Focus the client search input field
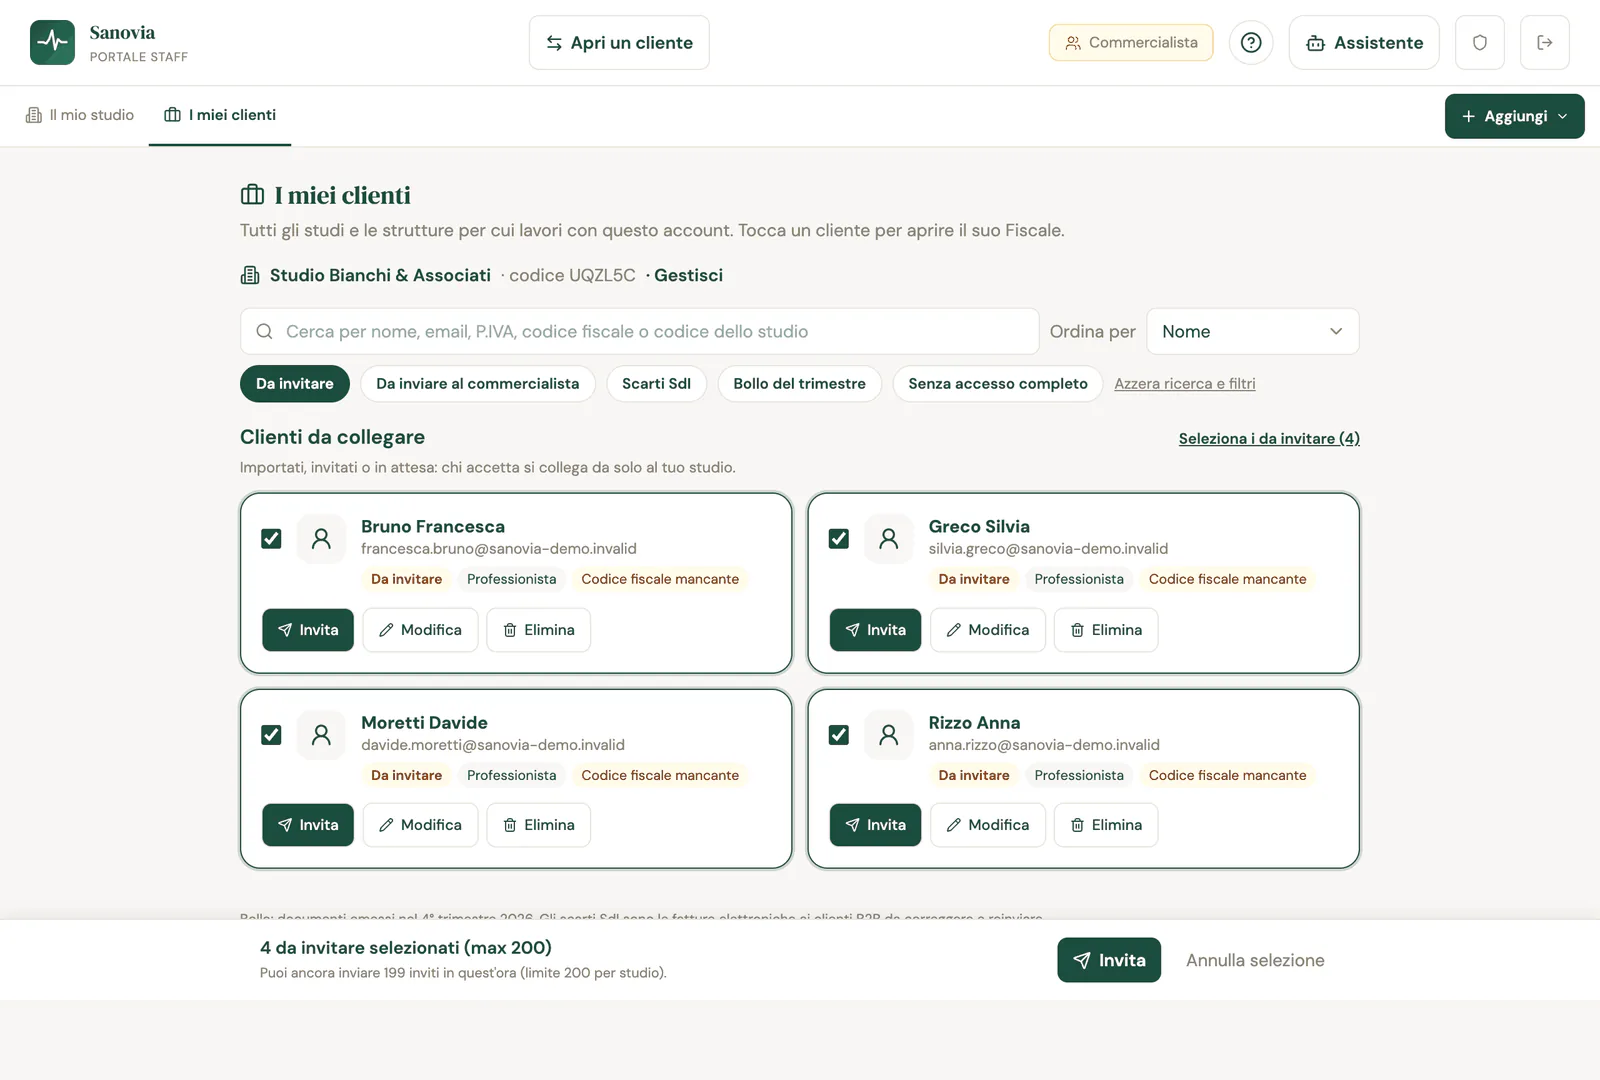 tap(639, 331)
